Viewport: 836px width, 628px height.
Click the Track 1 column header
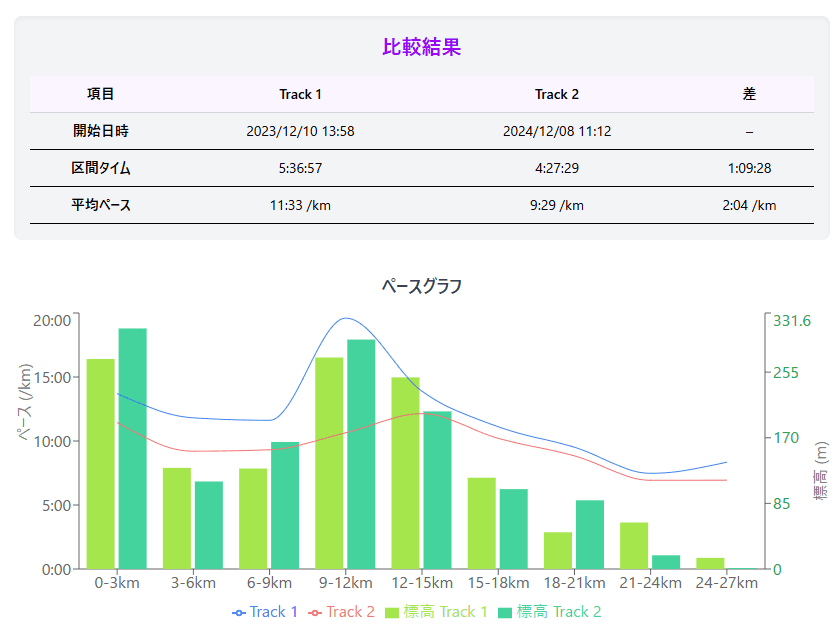300,94
